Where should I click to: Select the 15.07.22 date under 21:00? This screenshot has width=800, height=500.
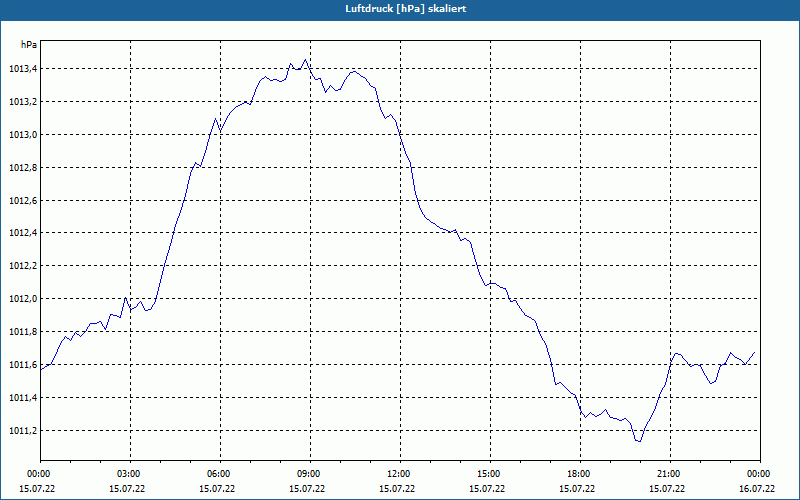pos(667,489)
